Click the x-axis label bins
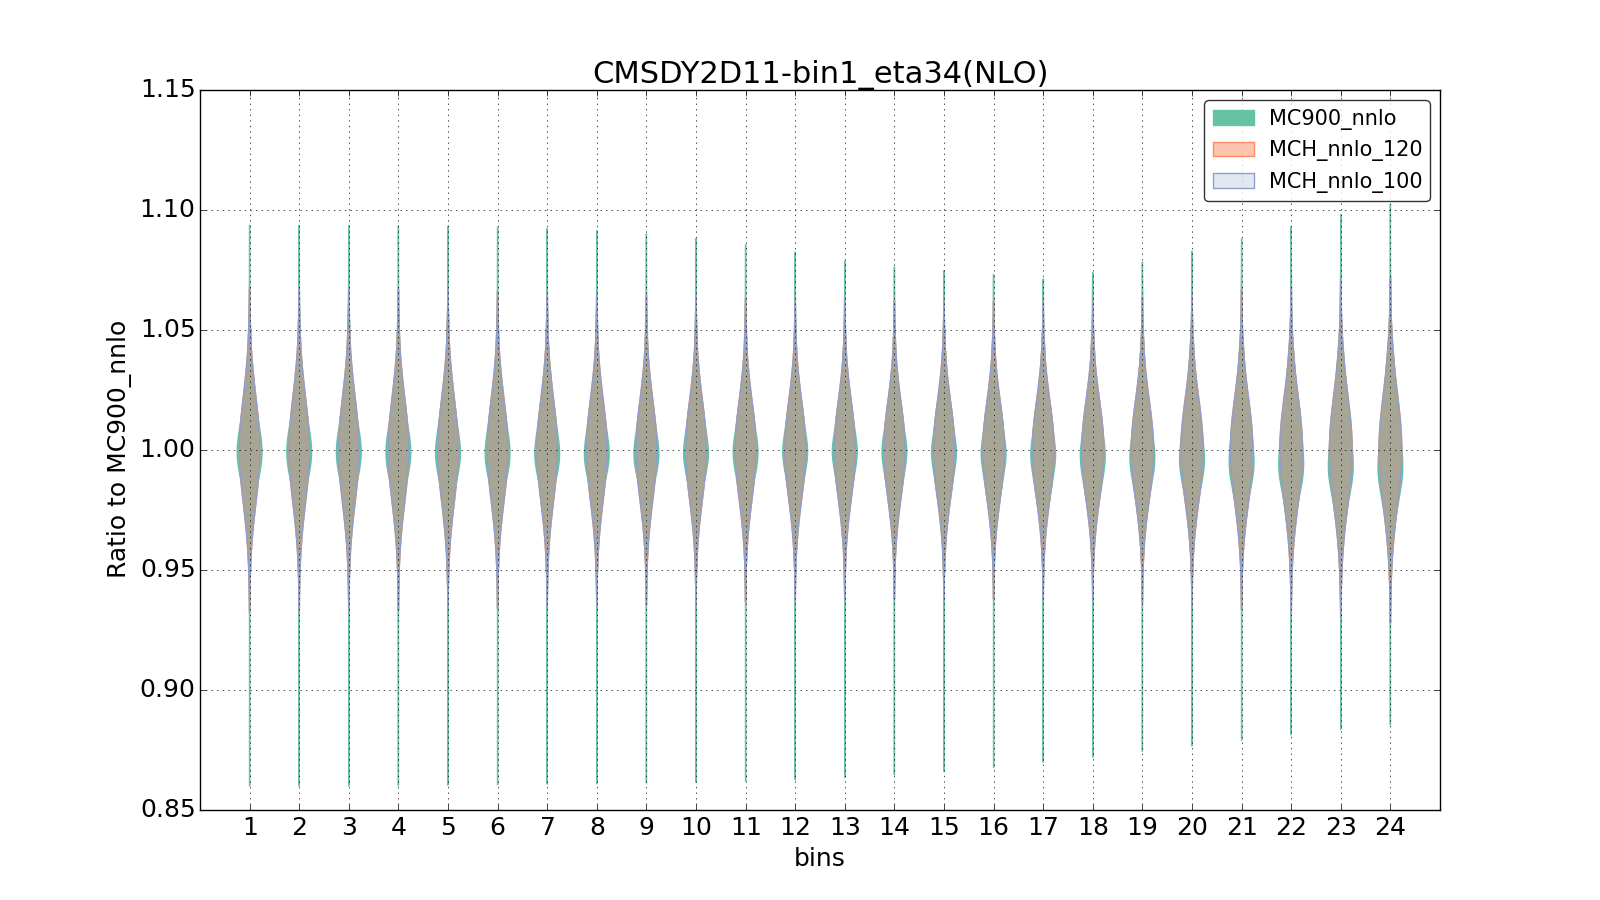 pos(819,858)
